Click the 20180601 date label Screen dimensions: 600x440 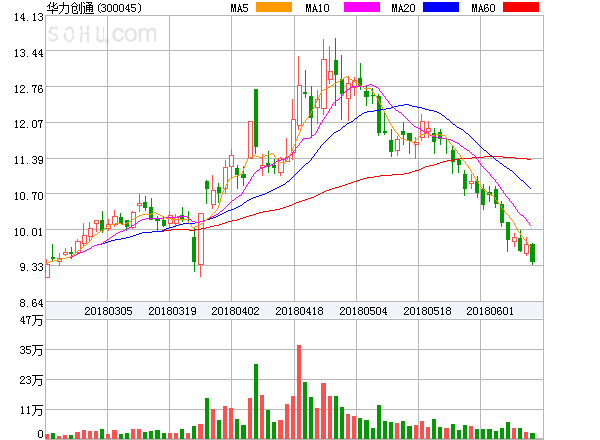[x=490, y=311]
